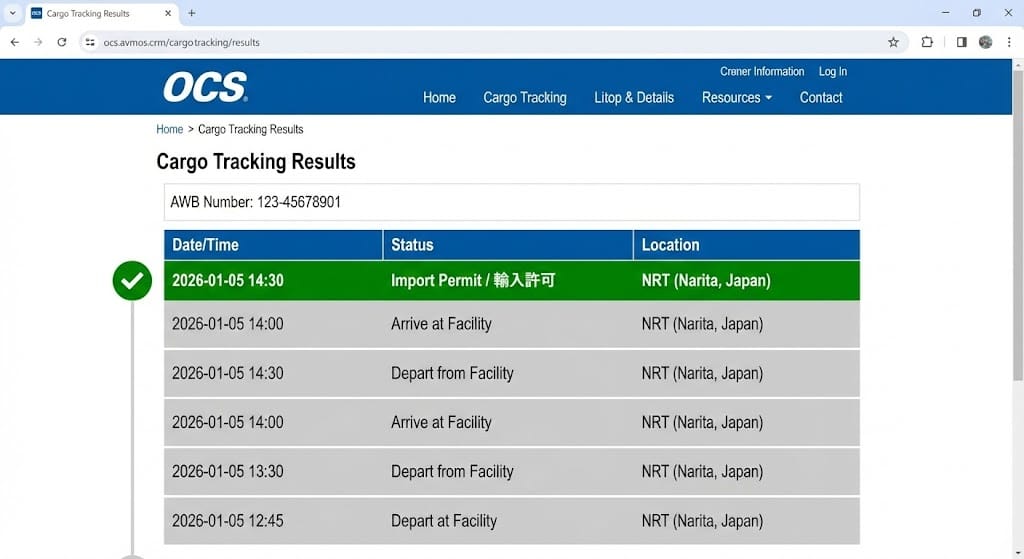Open the user profile avatar
Image resolution: width=1024 pixels, height=559 pixels.
coord(985,42)
